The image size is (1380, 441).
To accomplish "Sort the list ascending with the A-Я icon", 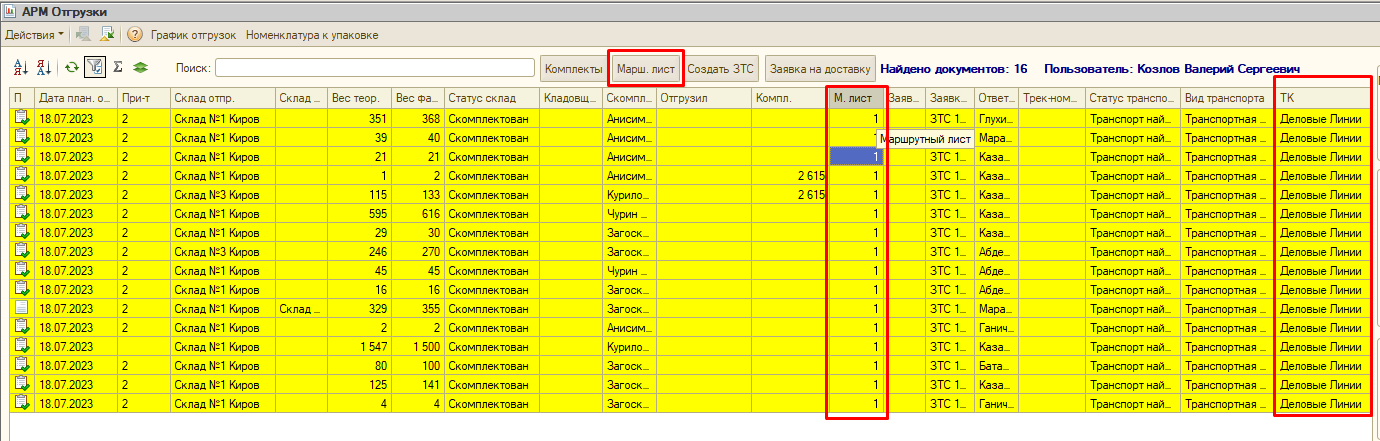I will click(x=21, y=68).
